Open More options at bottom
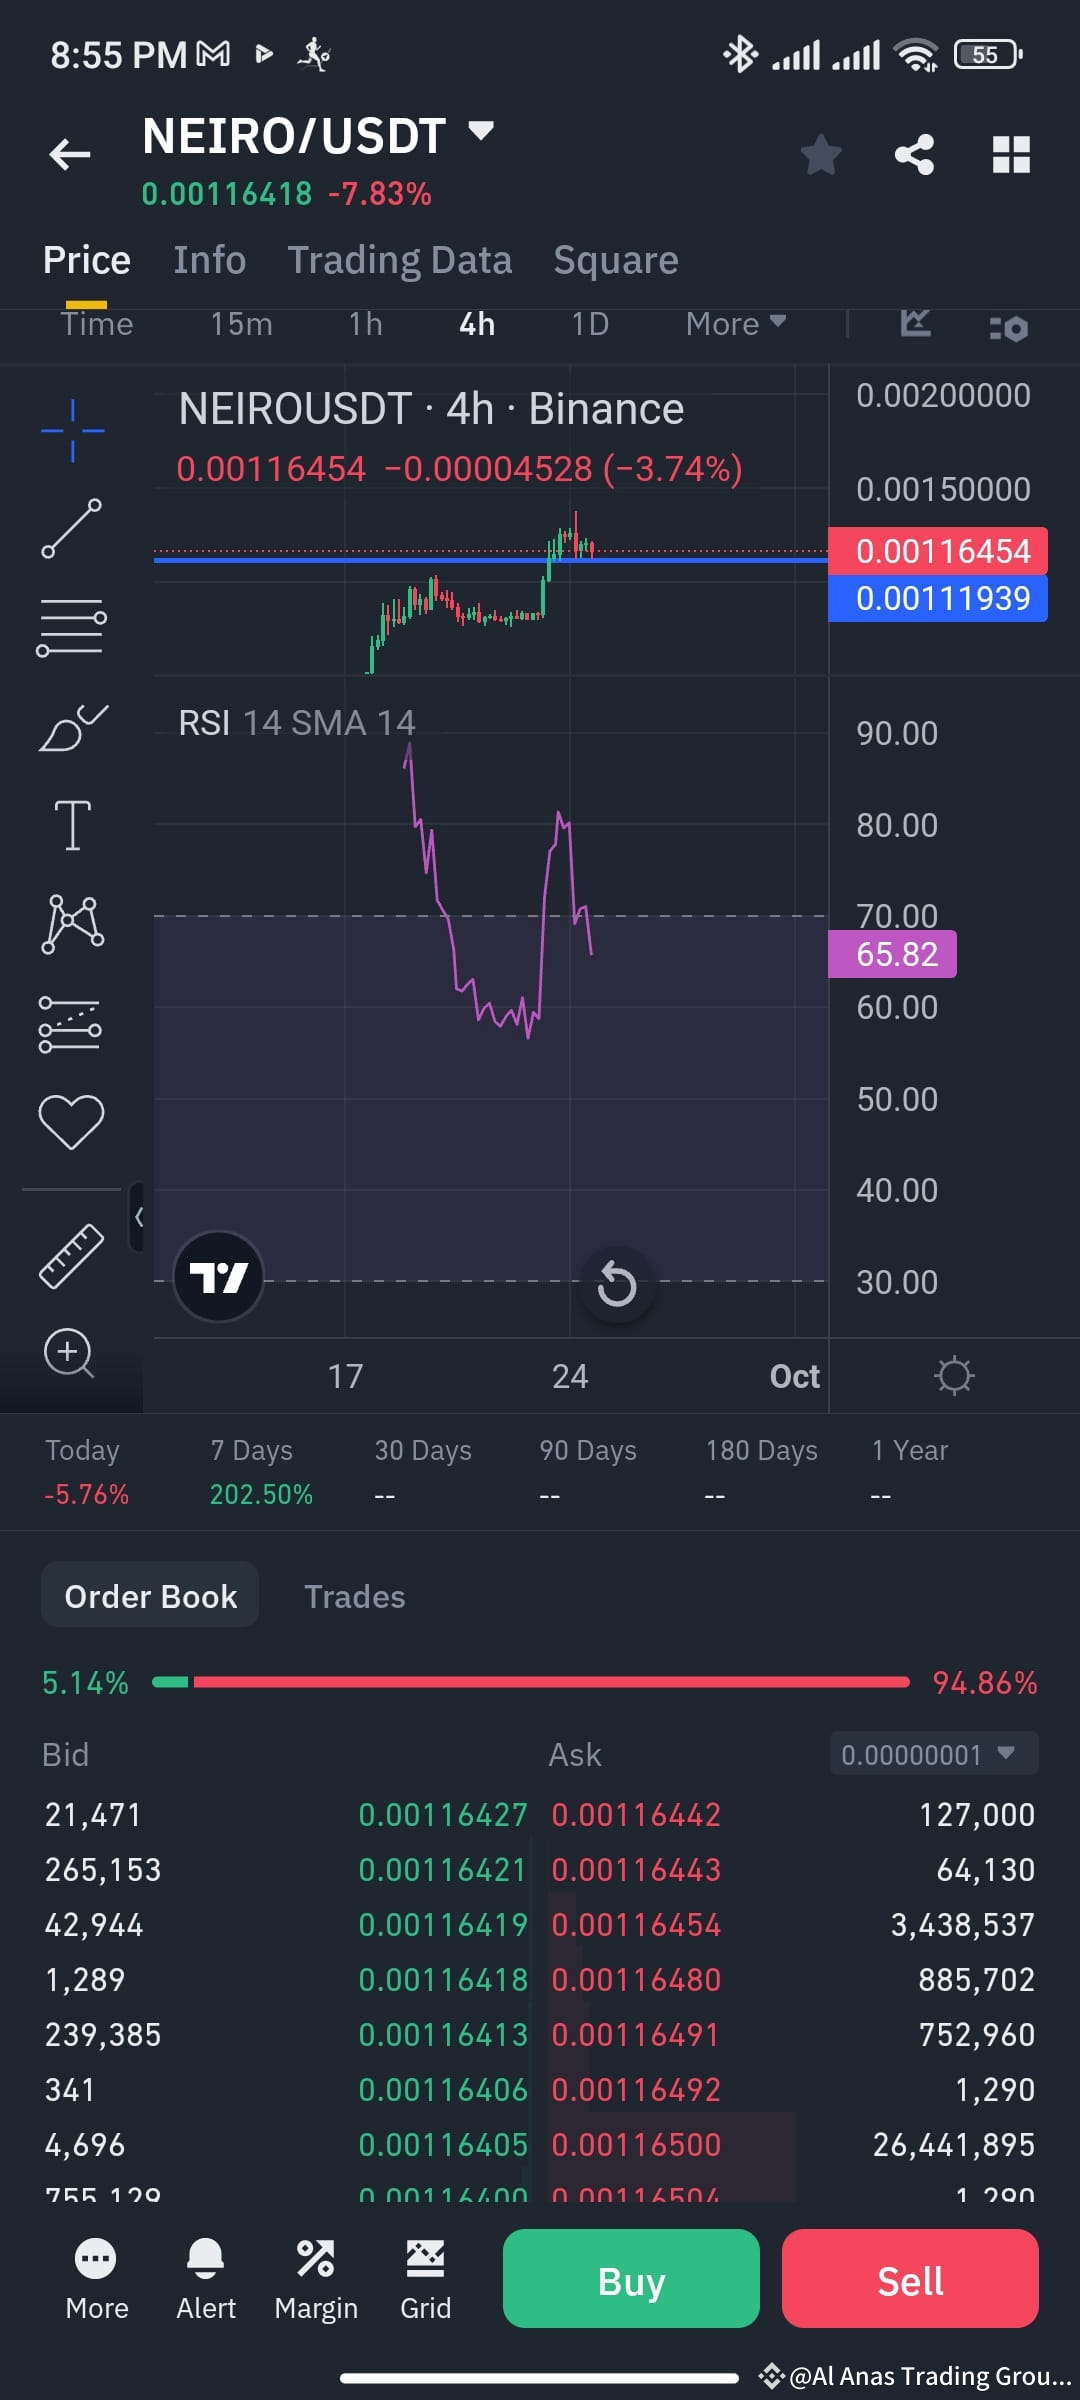Image resolution: width=1080 pixels, height=2400 pixels. tap(96, 2279)
